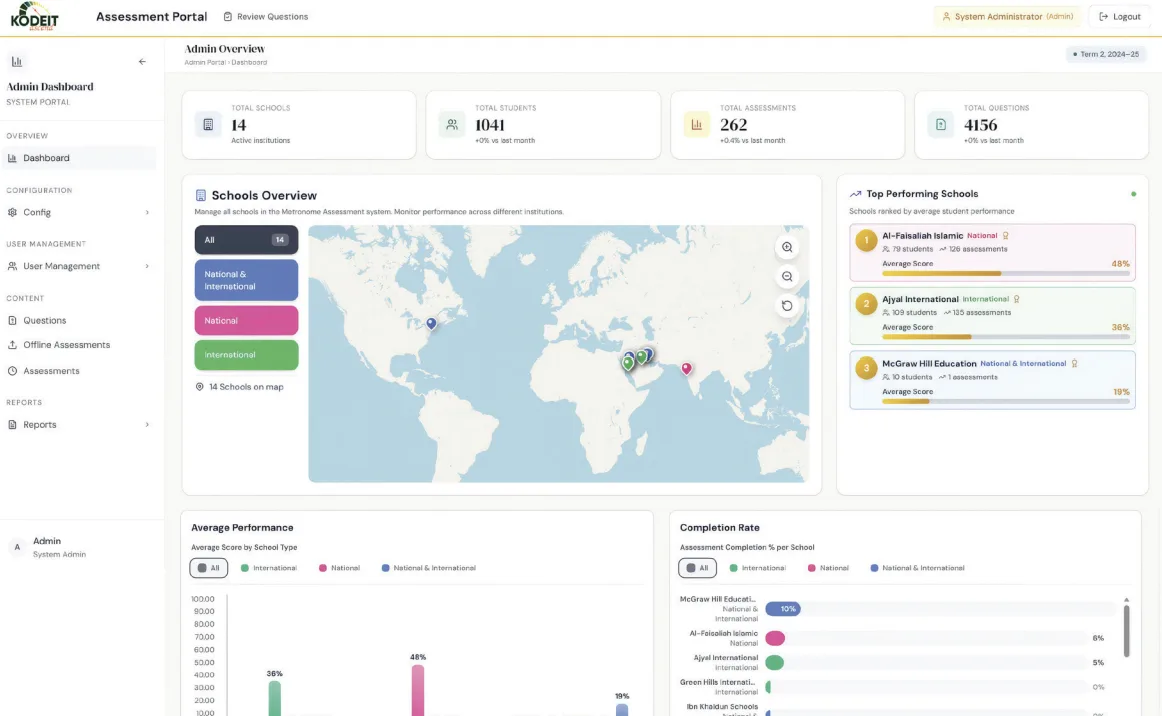Reset the schools map view
This screenshot has width=1162, height=716.
[787, 305]
